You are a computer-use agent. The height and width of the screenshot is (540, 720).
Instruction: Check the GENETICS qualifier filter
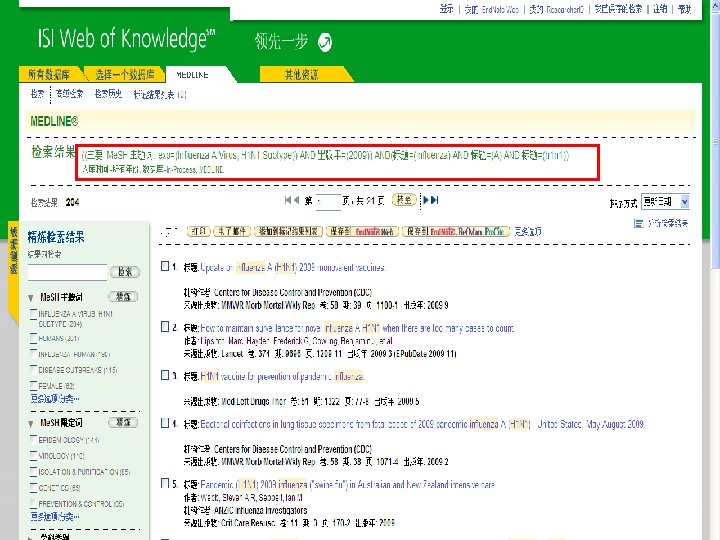coord(33,487)
